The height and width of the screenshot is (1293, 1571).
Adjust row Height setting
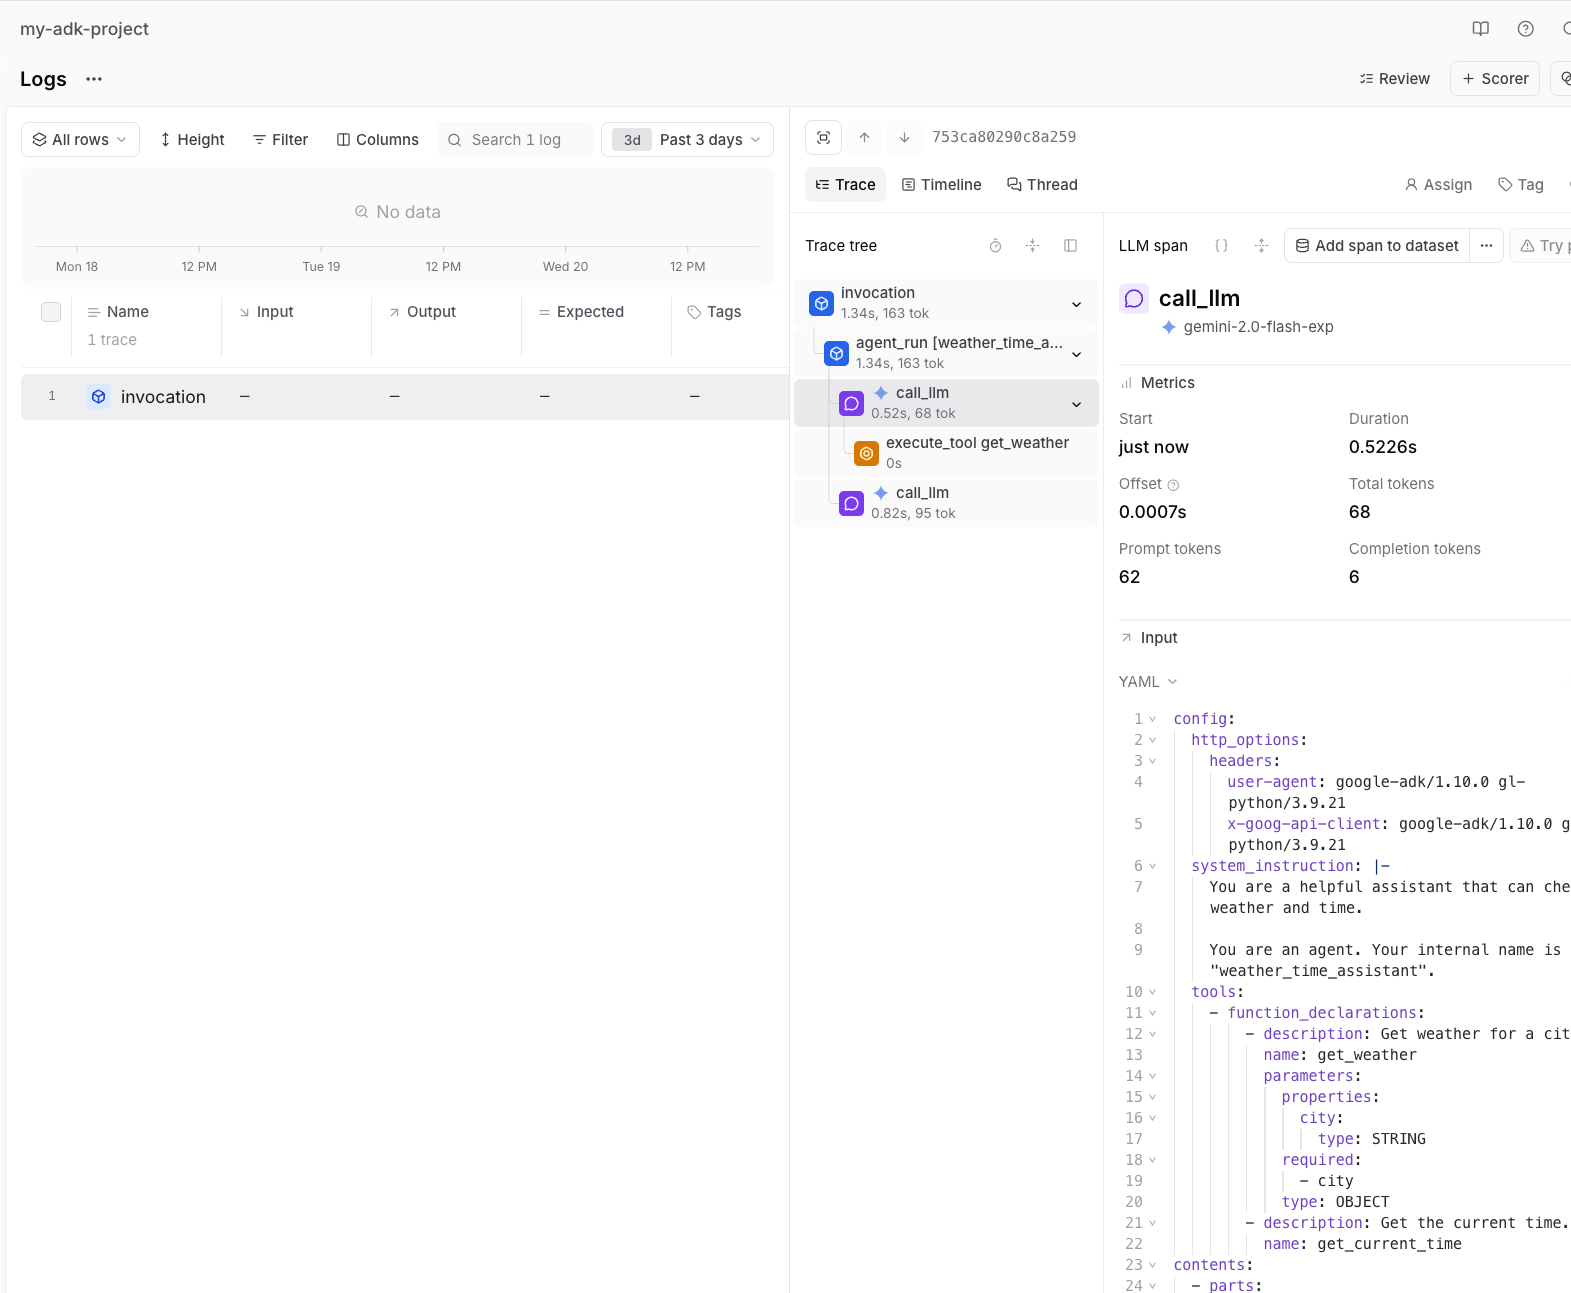tap(193, 140)
